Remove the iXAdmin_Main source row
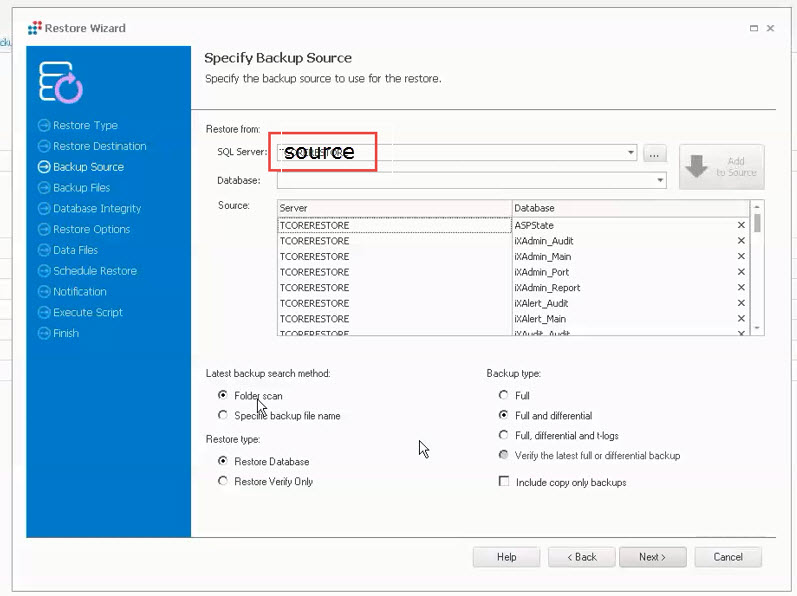This screenshot has width=797, height=596. [x=741, y=256]
